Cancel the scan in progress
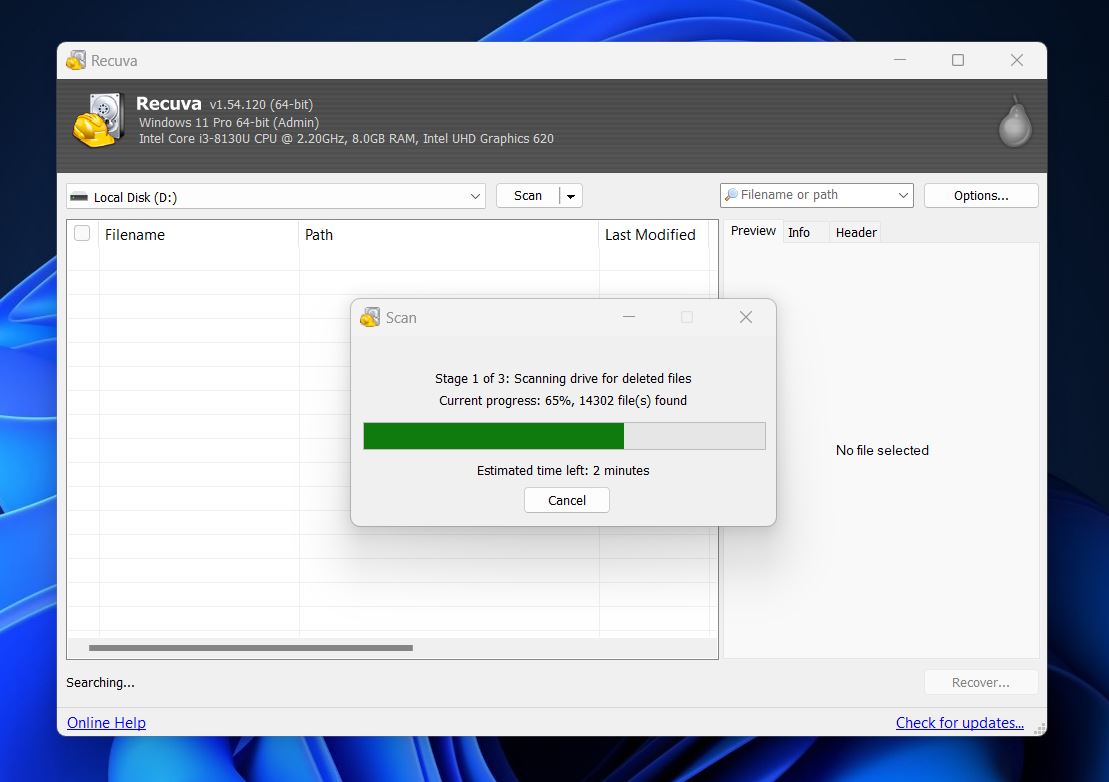 (x=567, y=501)
